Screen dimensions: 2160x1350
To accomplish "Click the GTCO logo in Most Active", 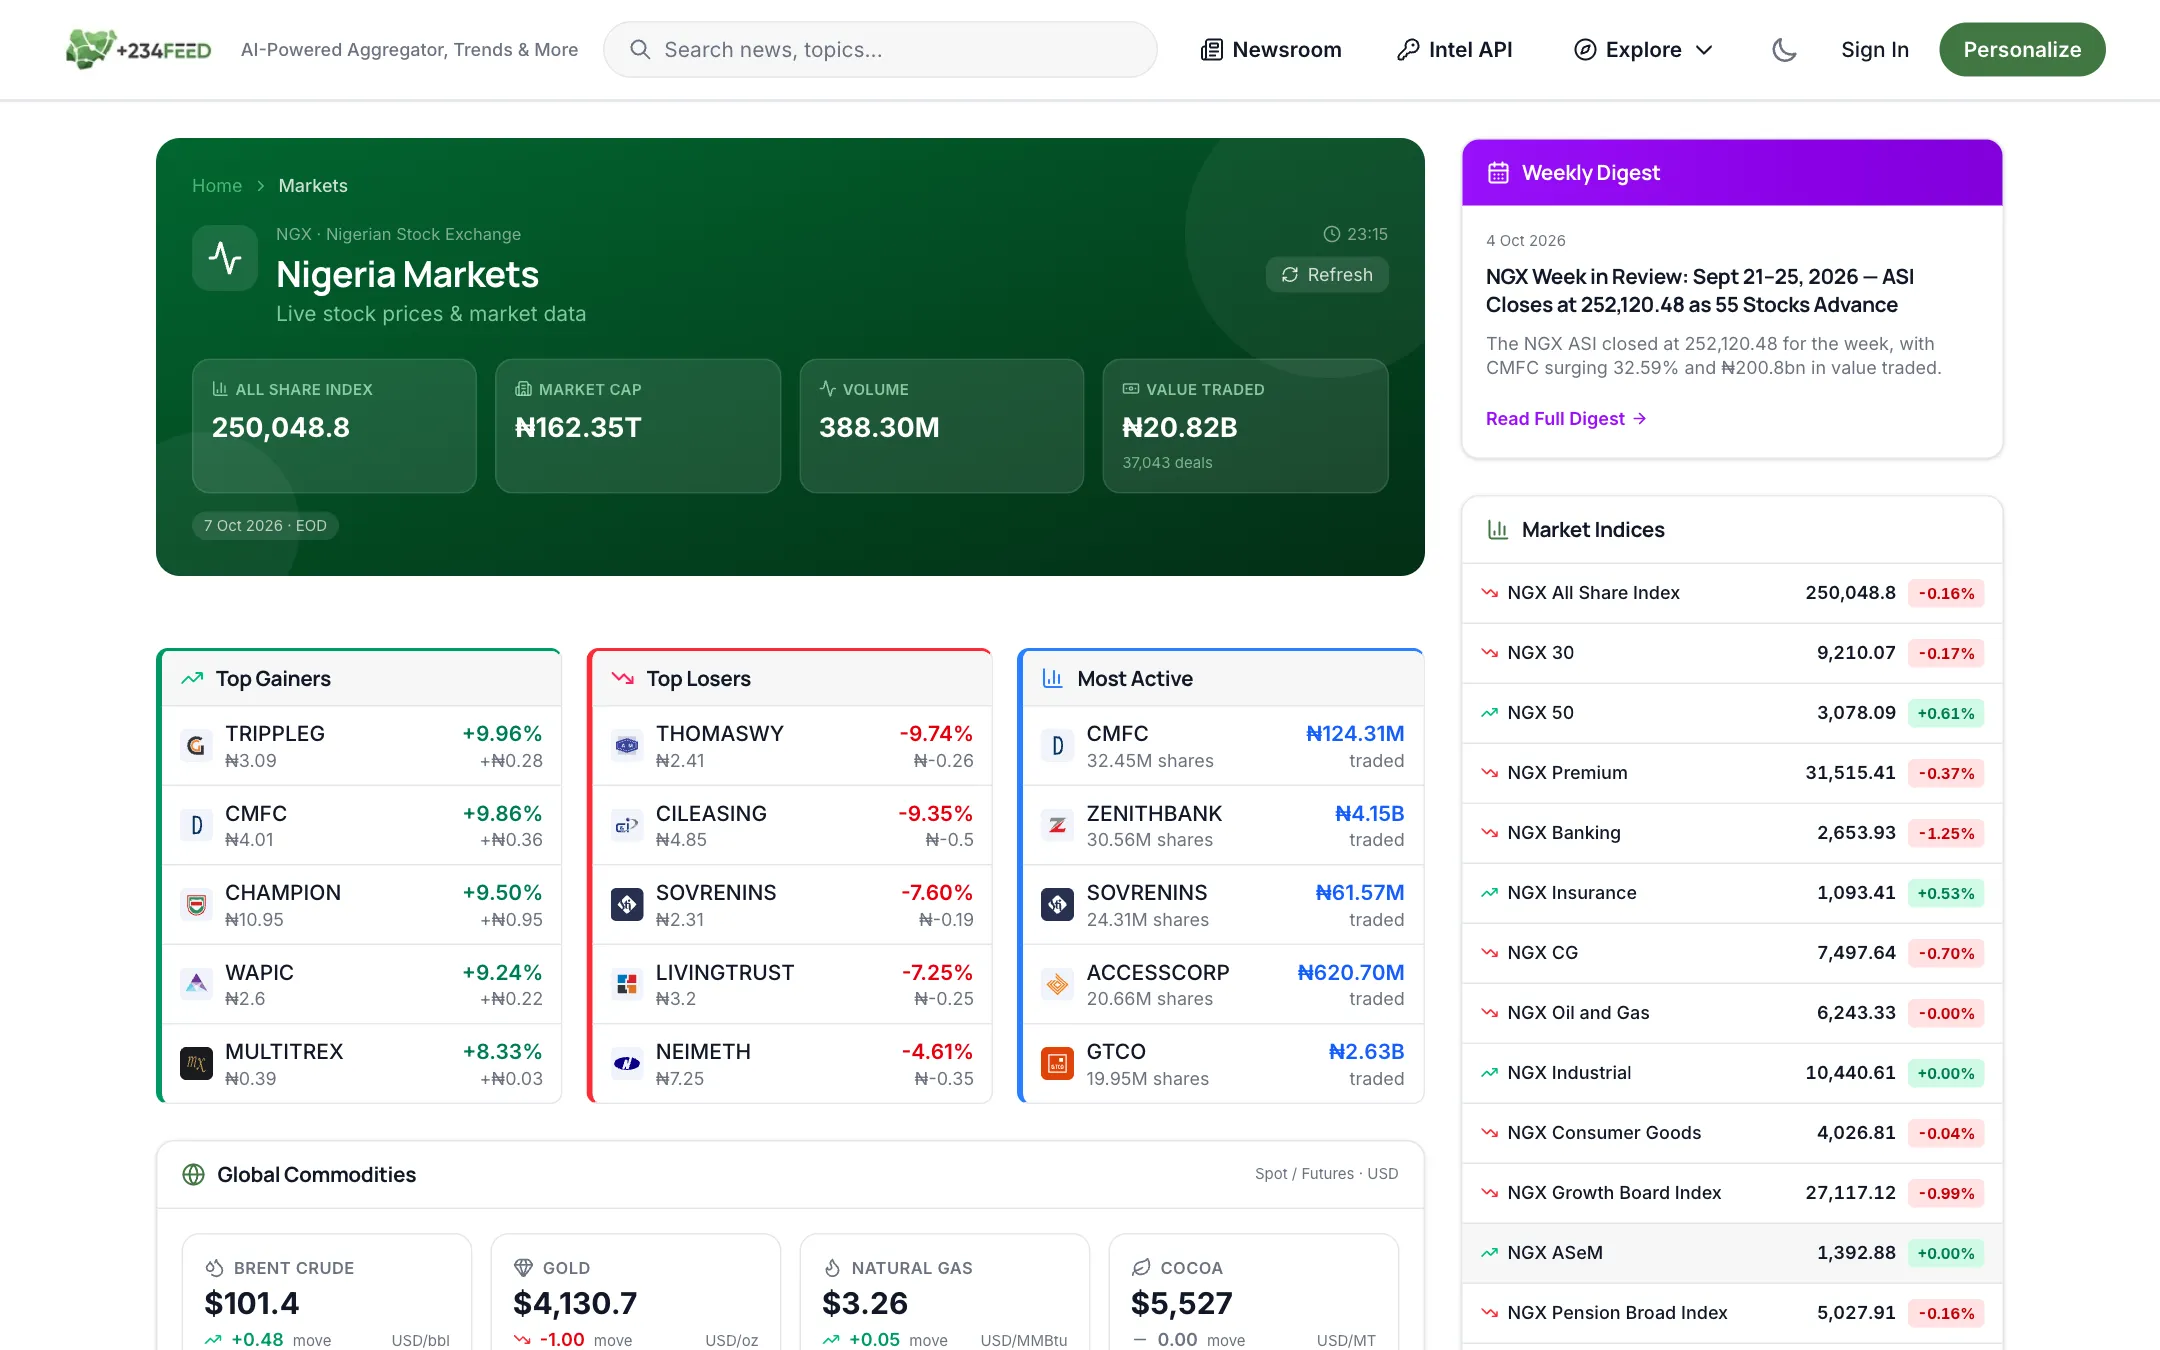I will coord(1057,1064).
